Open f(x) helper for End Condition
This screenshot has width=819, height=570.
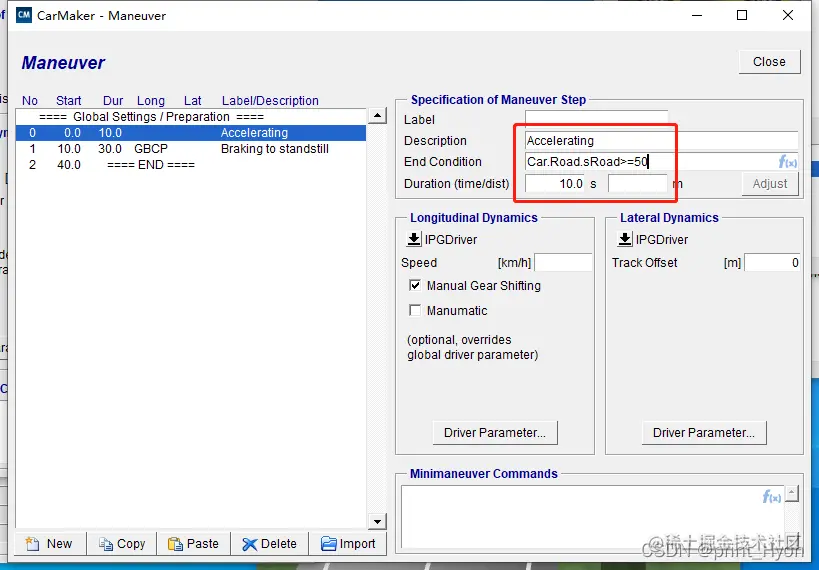(788, 162)
